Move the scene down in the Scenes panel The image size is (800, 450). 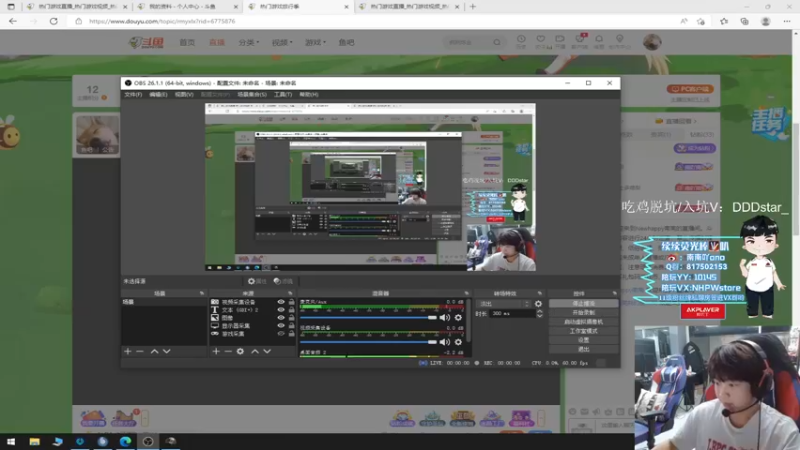tap(166, 352)
